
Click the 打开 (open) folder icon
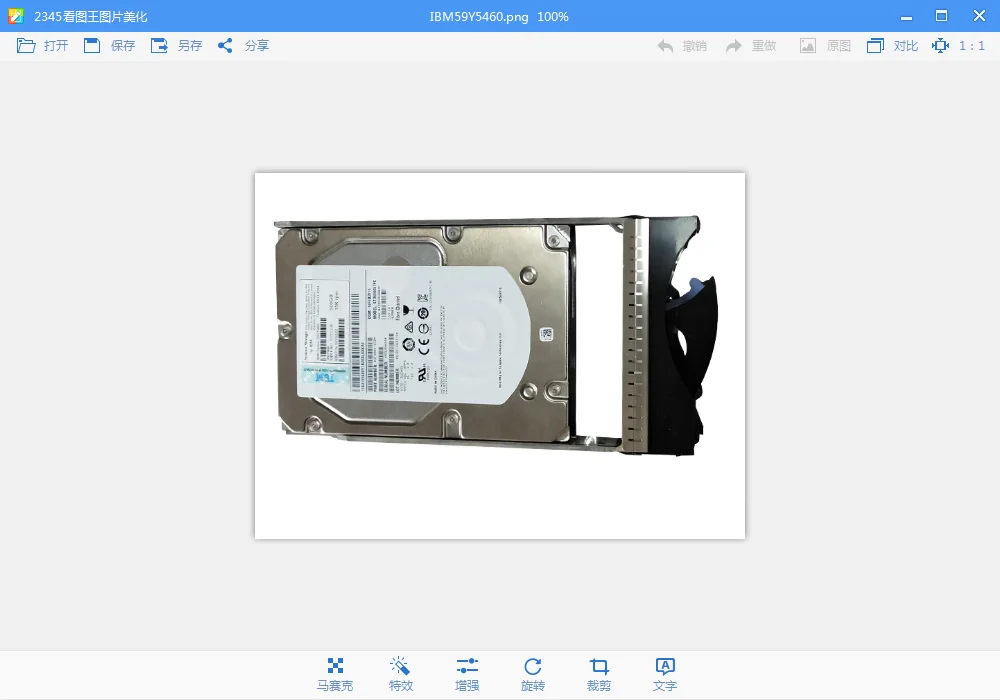pyautogui.click(x=26, y=45)
